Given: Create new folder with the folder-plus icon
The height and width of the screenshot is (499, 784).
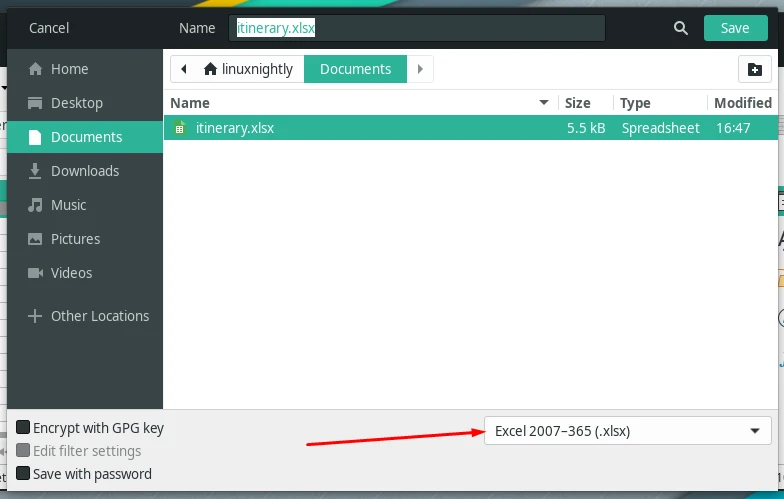Looking at the screenshot, I should 754,69.
